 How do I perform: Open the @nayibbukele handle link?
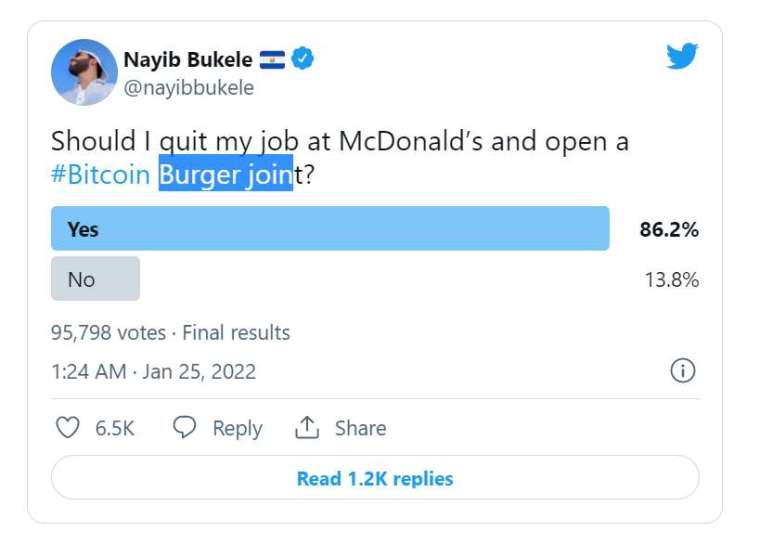(x=189, y=88)
